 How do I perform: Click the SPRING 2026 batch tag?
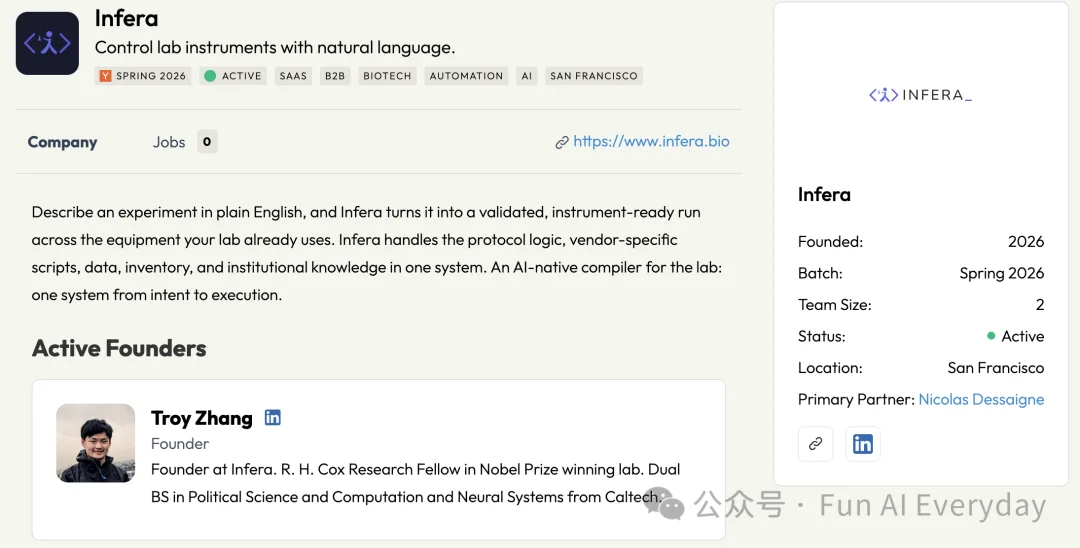coord(143,76)
